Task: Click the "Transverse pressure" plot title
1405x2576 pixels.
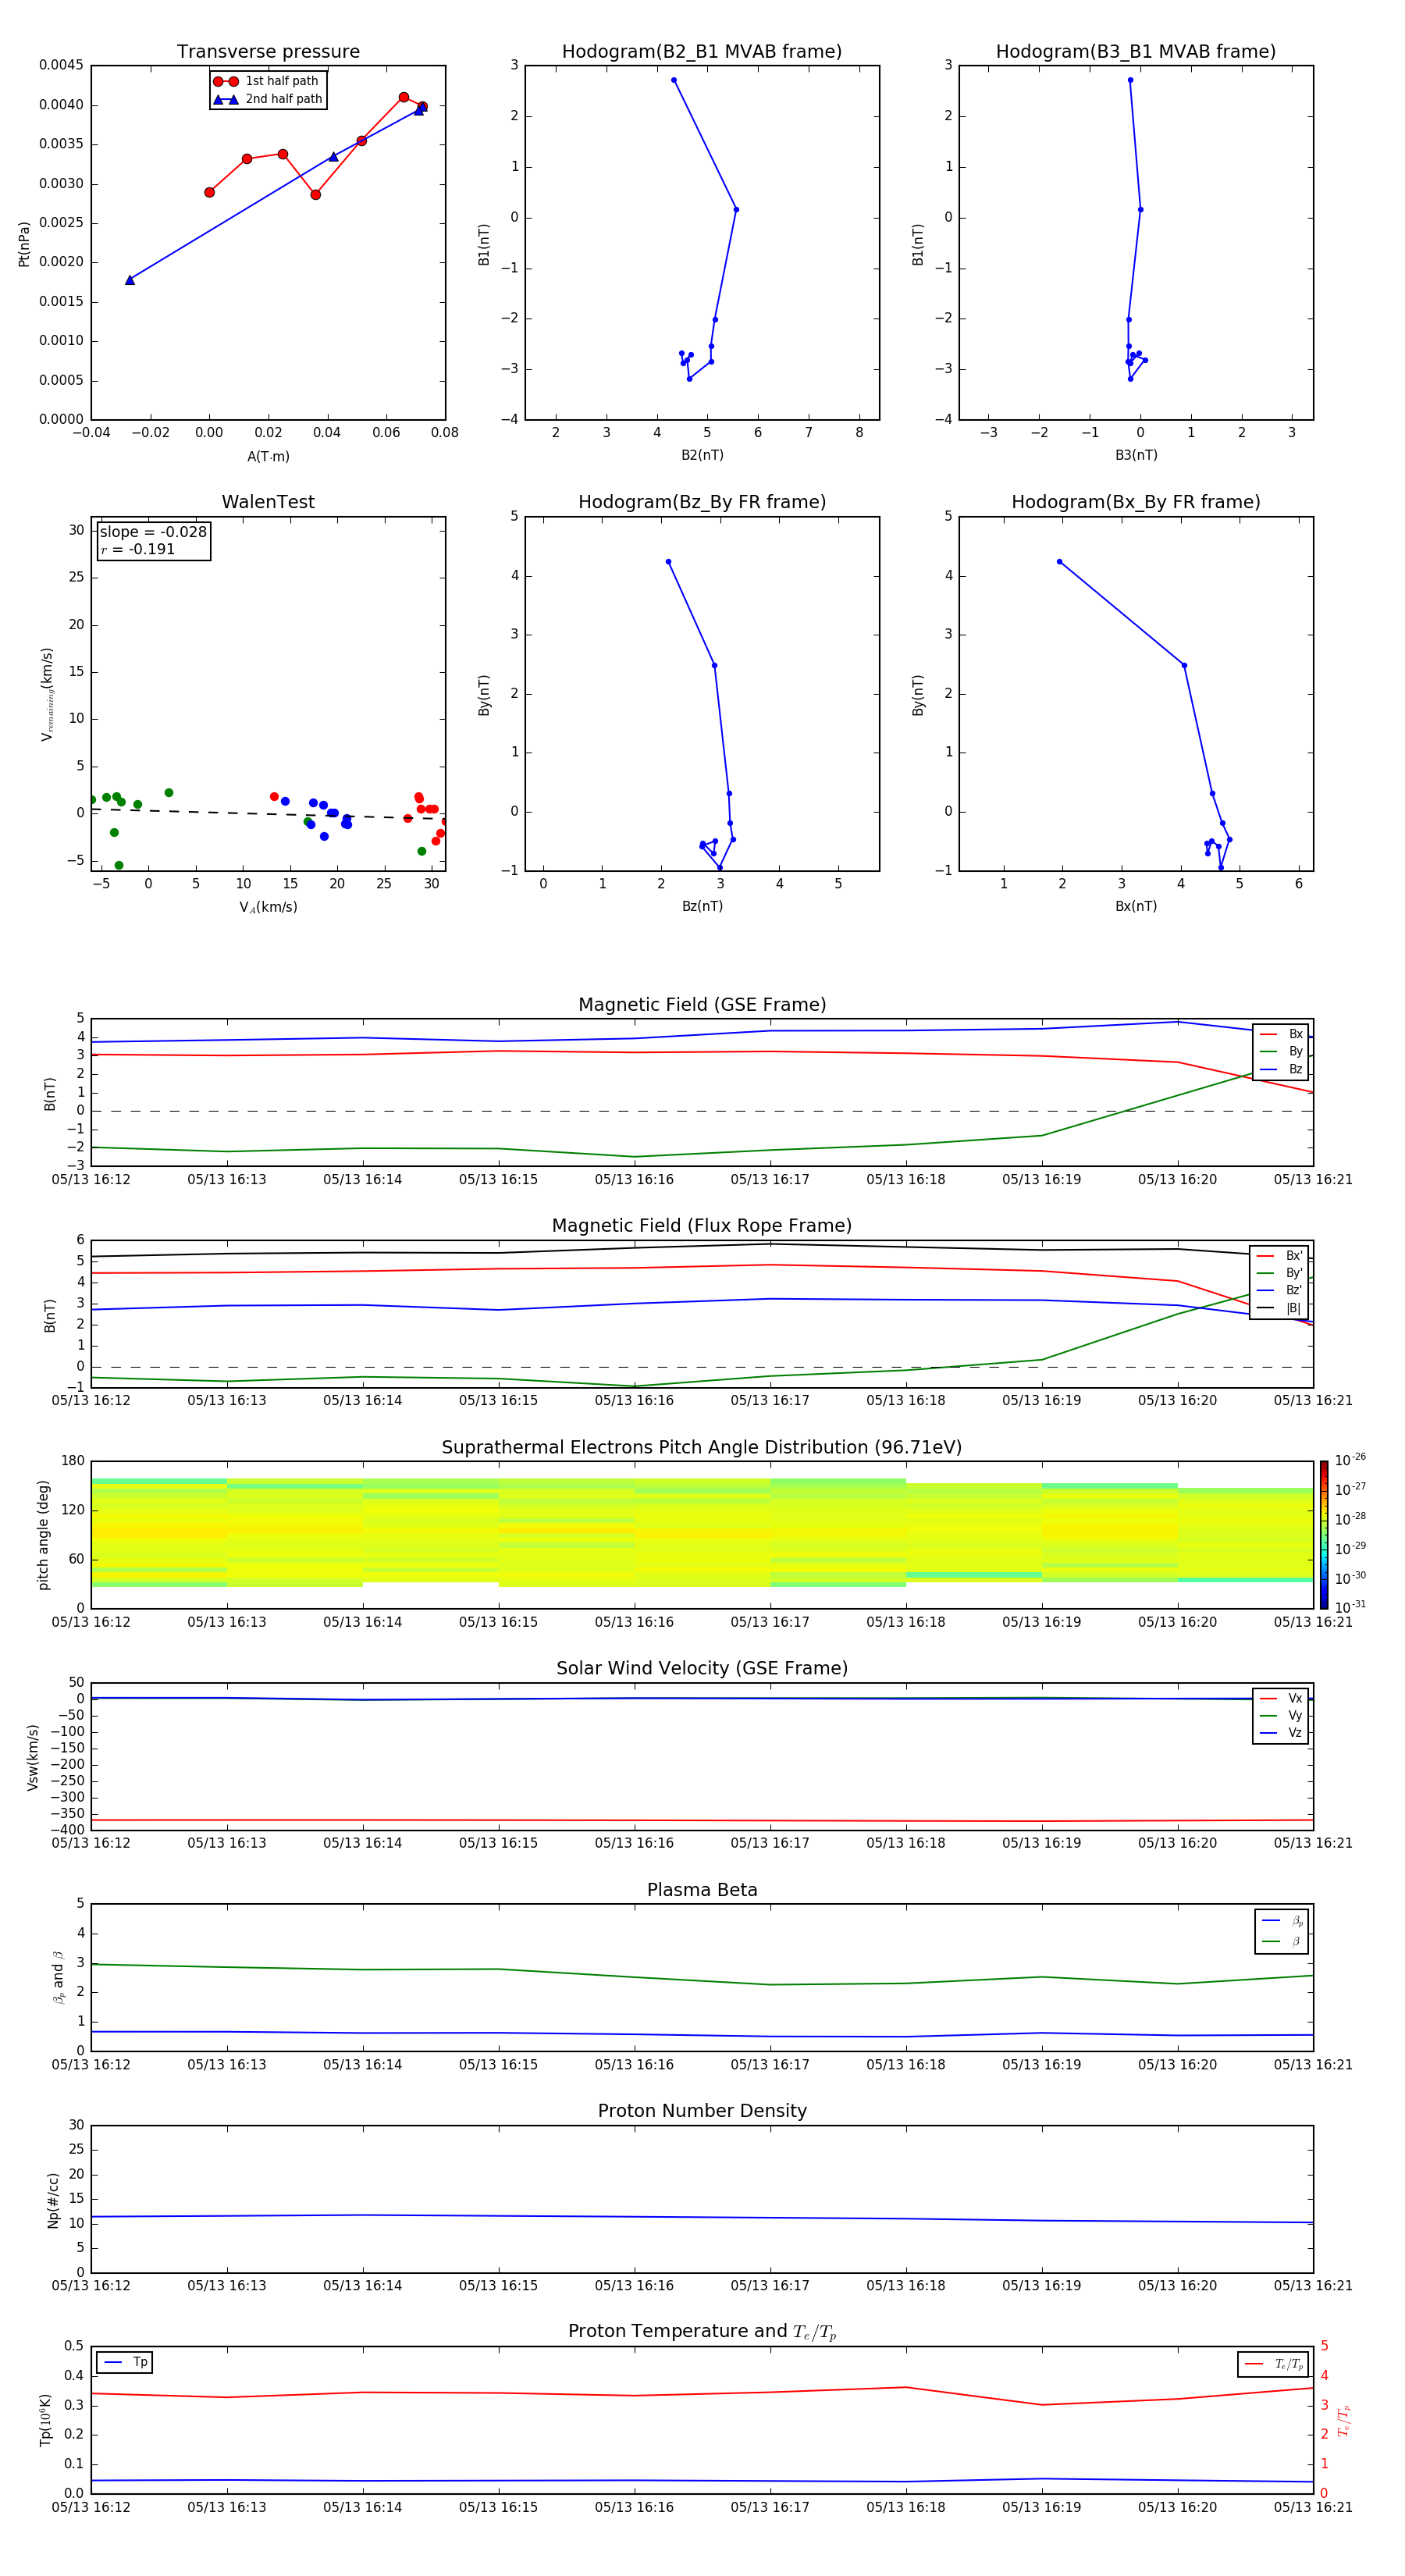Action: (268, 52)
